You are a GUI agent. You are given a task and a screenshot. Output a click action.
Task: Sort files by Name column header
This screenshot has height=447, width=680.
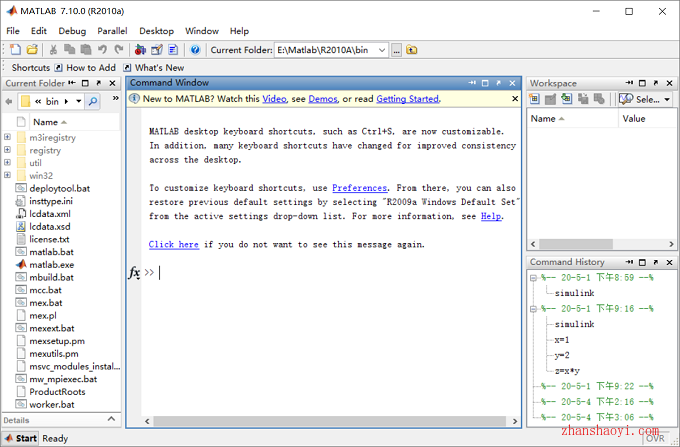pyautogui.click(x=50, y=122)
